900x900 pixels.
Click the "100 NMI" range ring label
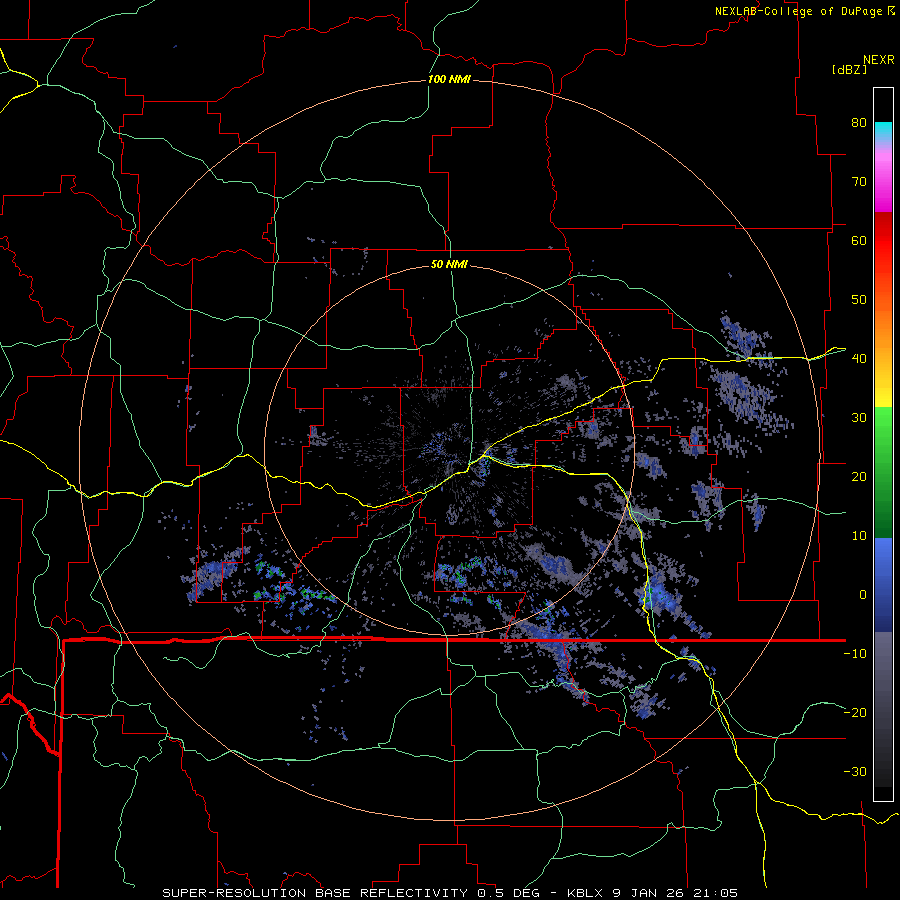(x=449, y=79)
